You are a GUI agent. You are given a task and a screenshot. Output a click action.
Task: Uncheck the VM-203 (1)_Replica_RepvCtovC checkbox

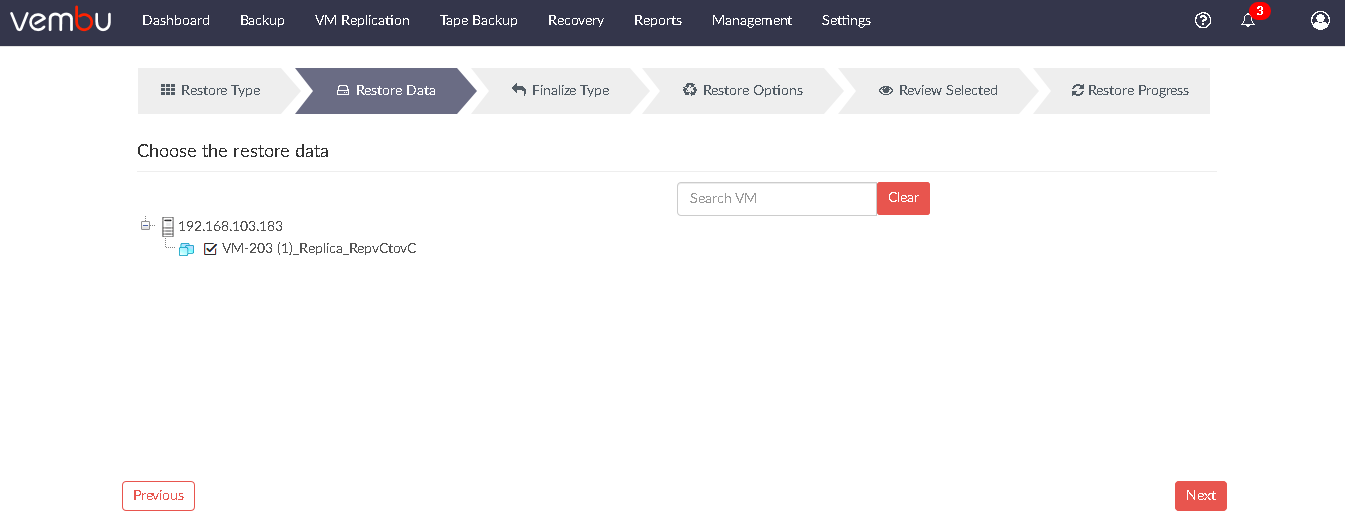[210, 249]
